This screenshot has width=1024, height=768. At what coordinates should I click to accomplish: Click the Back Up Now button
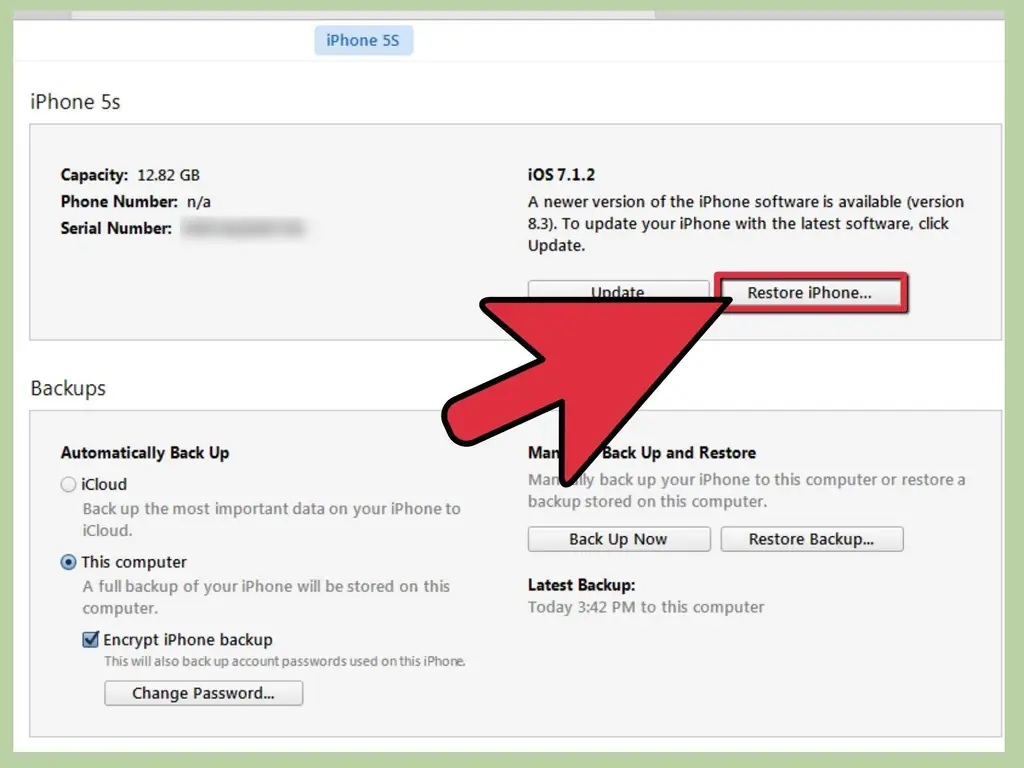pos(618,539)
